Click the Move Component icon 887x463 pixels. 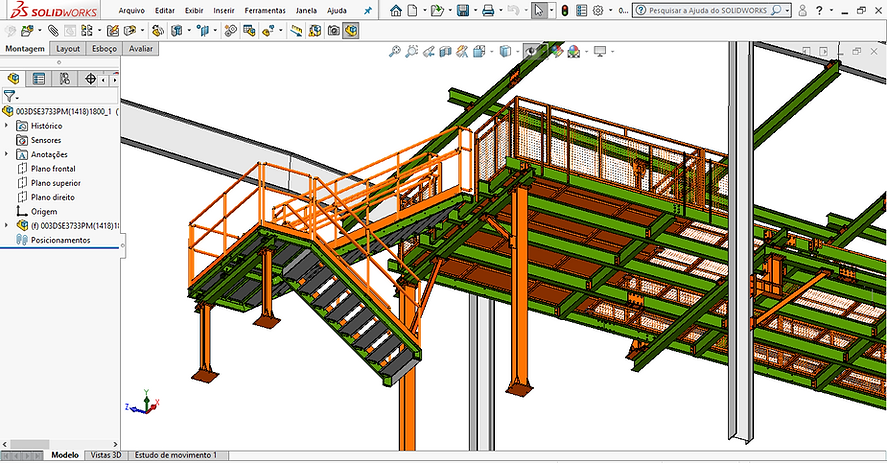click(130, 31)
